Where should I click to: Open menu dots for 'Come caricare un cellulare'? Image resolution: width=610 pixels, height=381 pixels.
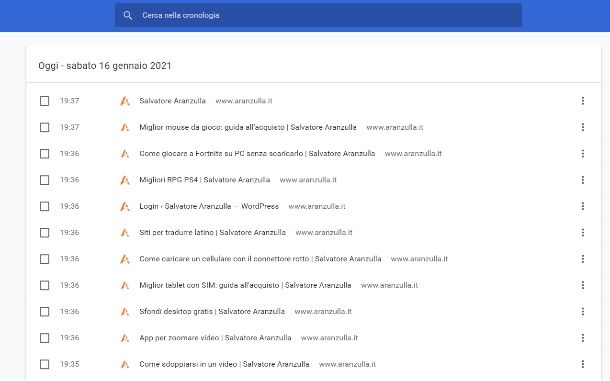click(582, 259)
